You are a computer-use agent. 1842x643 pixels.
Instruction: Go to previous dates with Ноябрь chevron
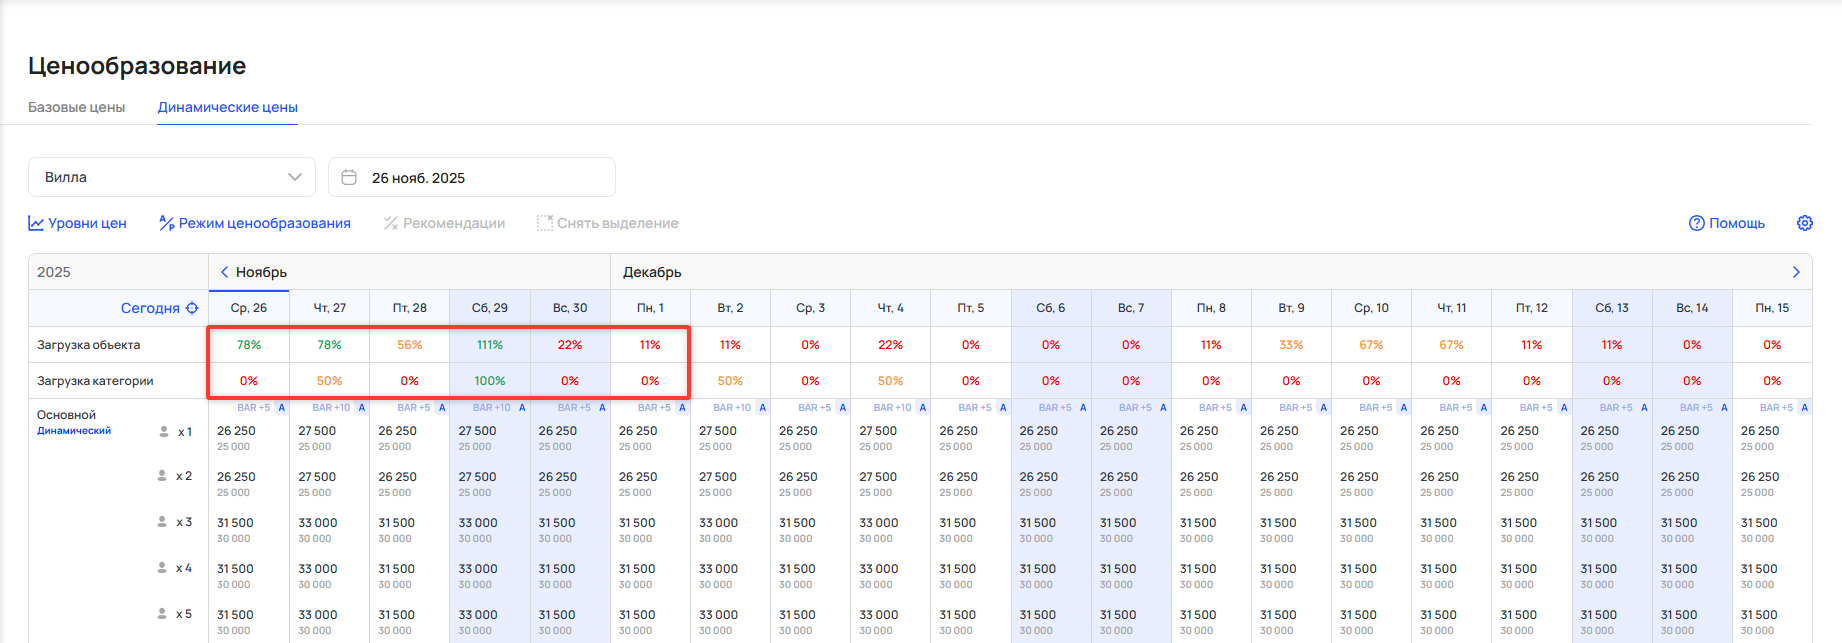224,272
